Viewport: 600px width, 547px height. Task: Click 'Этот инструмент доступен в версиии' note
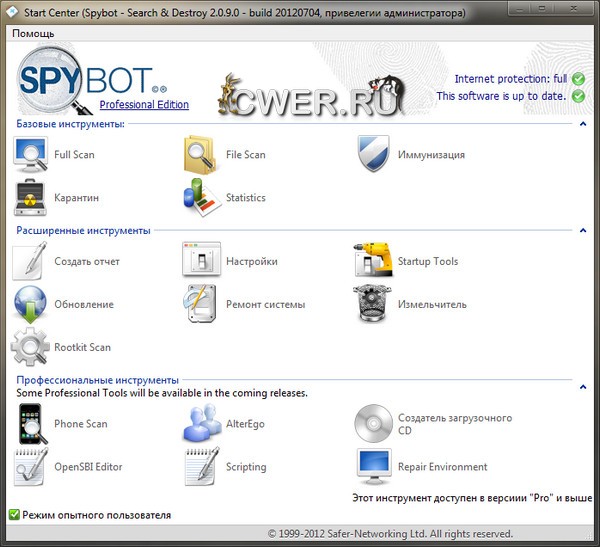472,498
